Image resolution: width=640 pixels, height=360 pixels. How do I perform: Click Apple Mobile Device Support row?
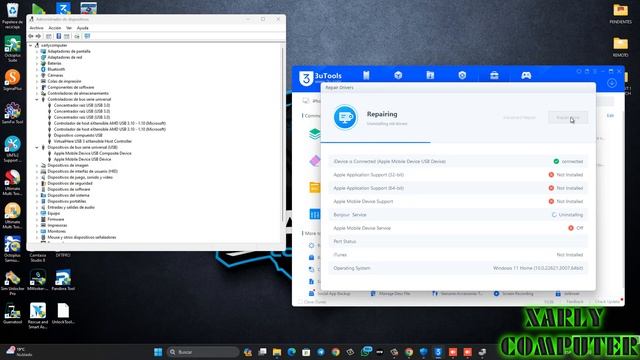coord(458,201)
